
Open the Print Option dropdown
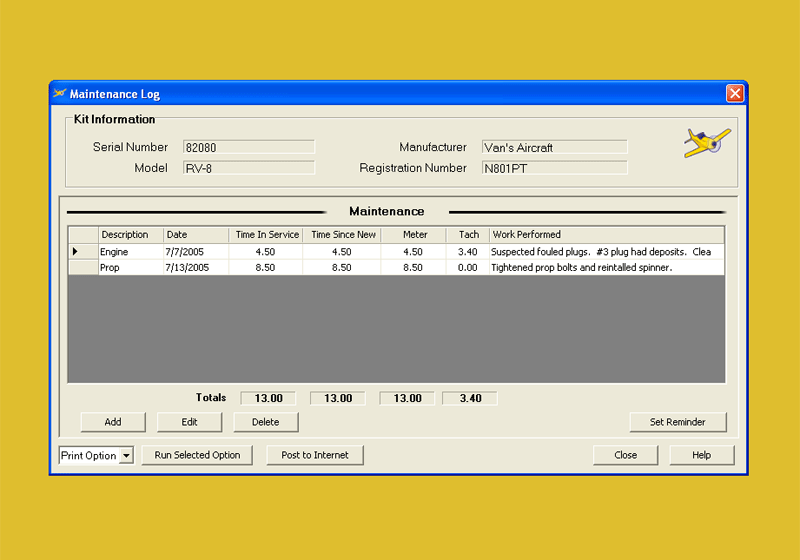[126, 456]
